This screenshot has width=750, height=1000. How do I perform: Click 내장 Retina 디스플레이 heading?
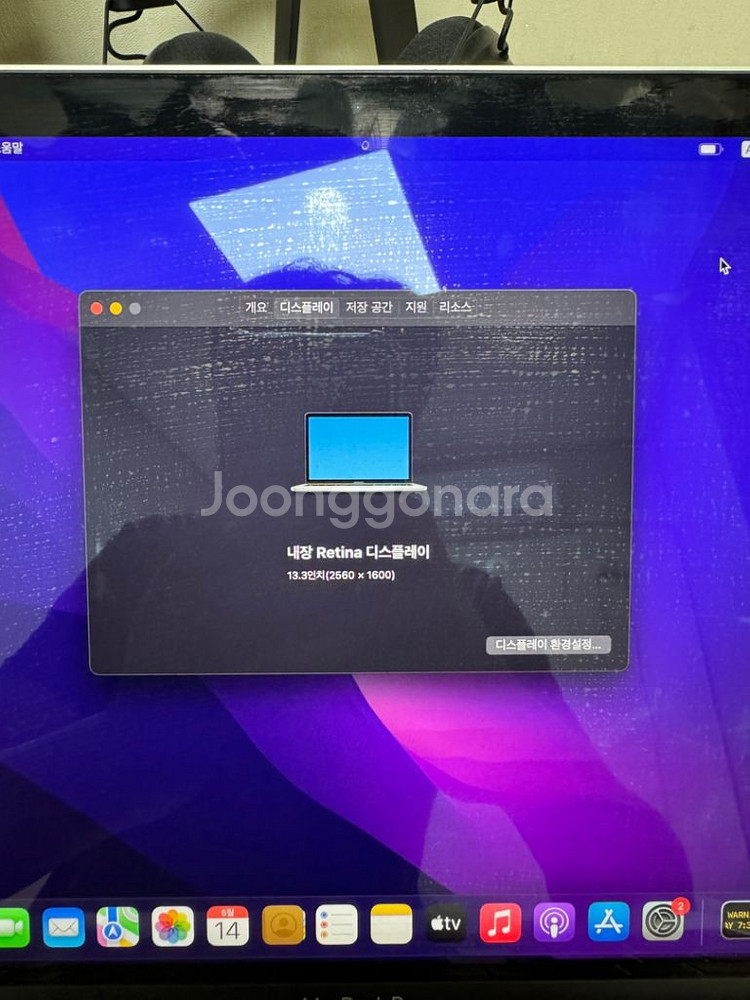tap(358, 552)
